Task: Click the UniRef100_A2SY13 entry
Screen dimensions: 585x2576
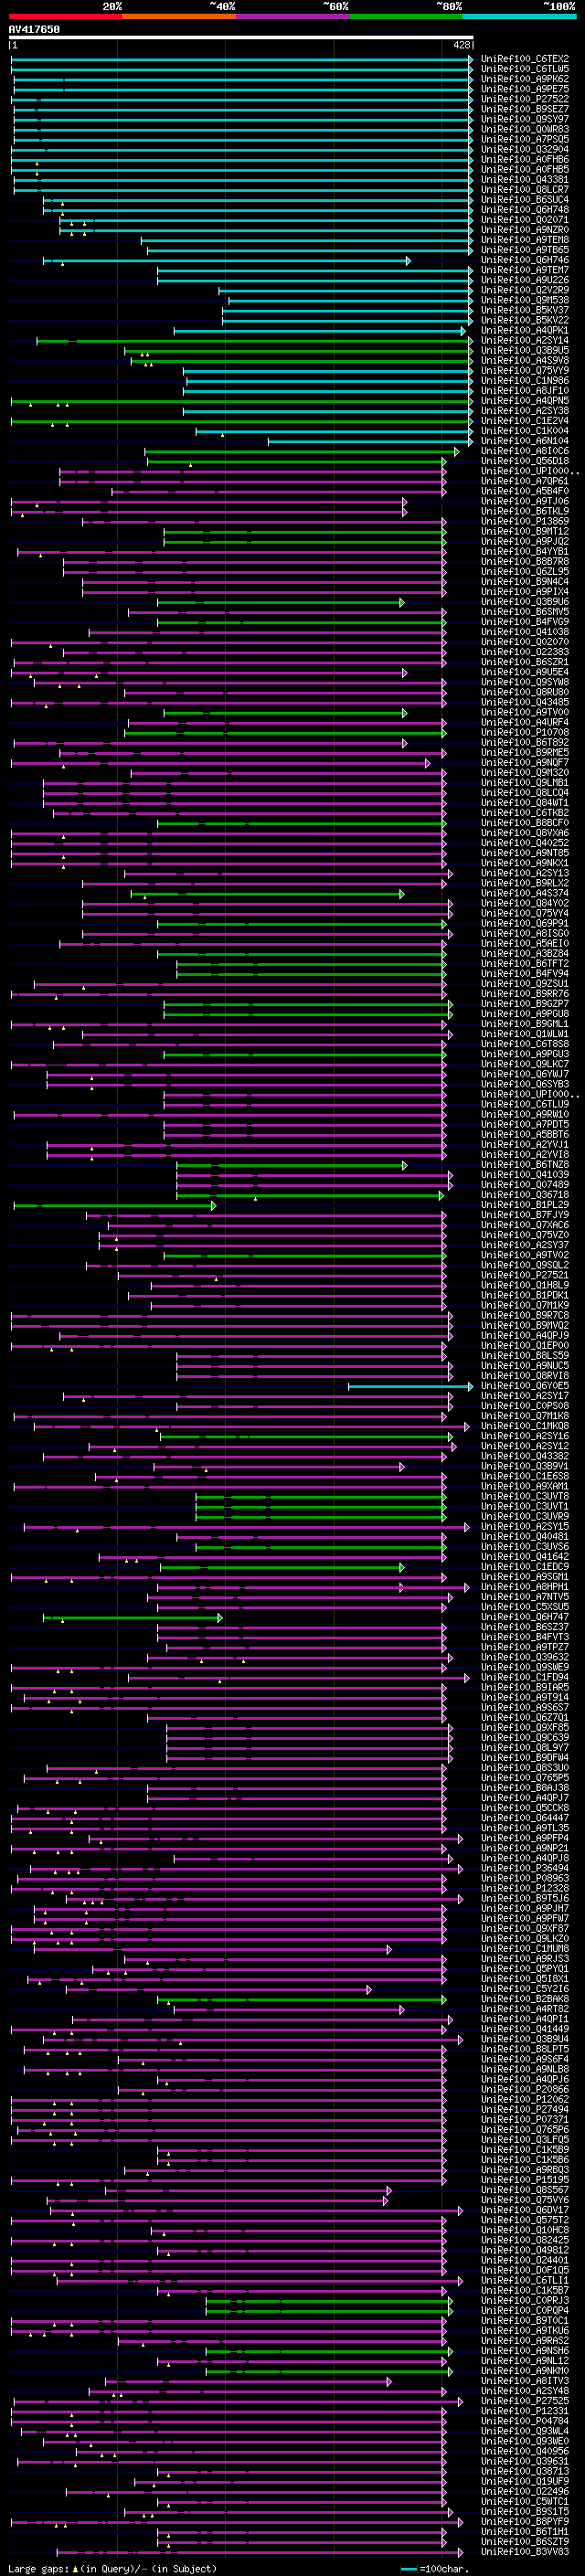Action: point(525,873)
